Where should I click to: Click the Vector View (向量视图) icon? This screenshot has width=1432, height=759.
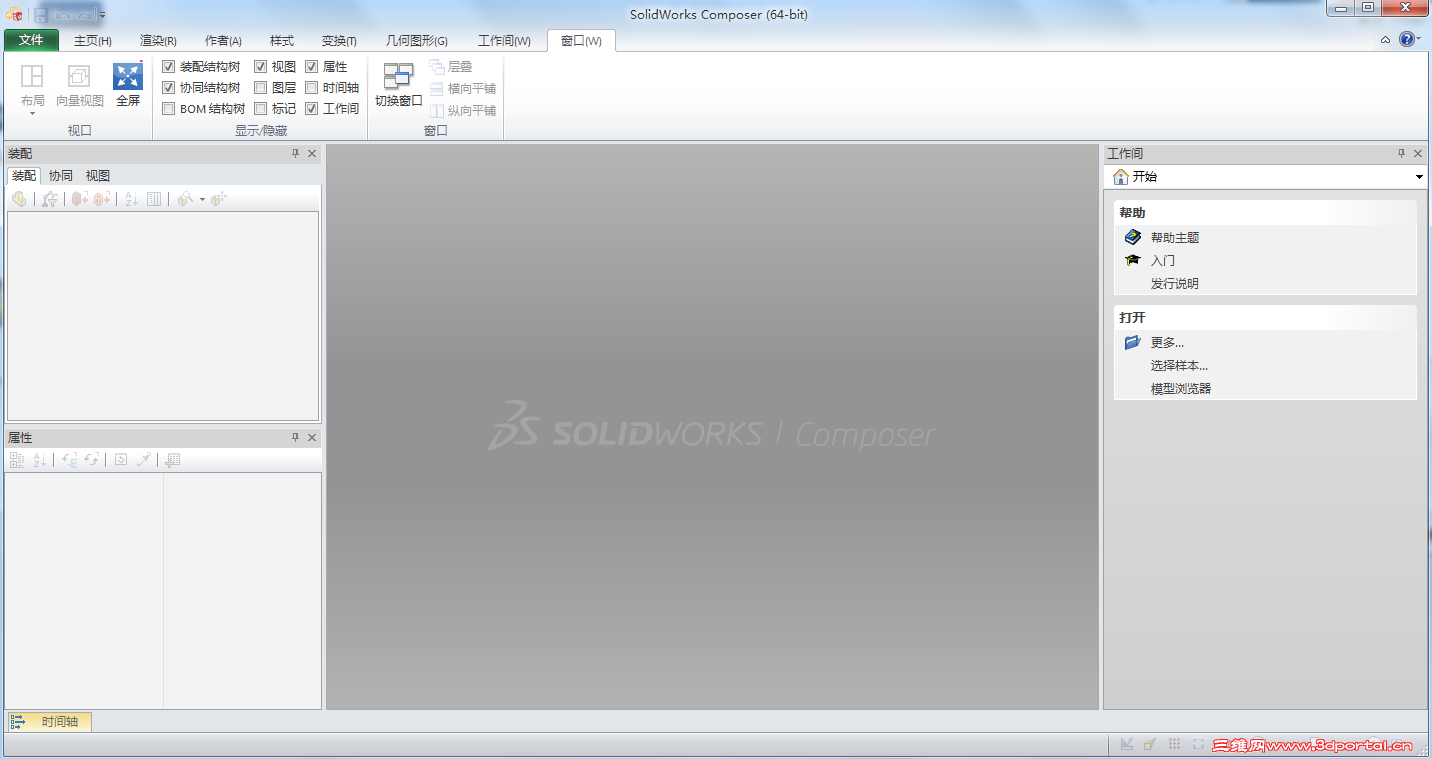(x=79, y=77)
